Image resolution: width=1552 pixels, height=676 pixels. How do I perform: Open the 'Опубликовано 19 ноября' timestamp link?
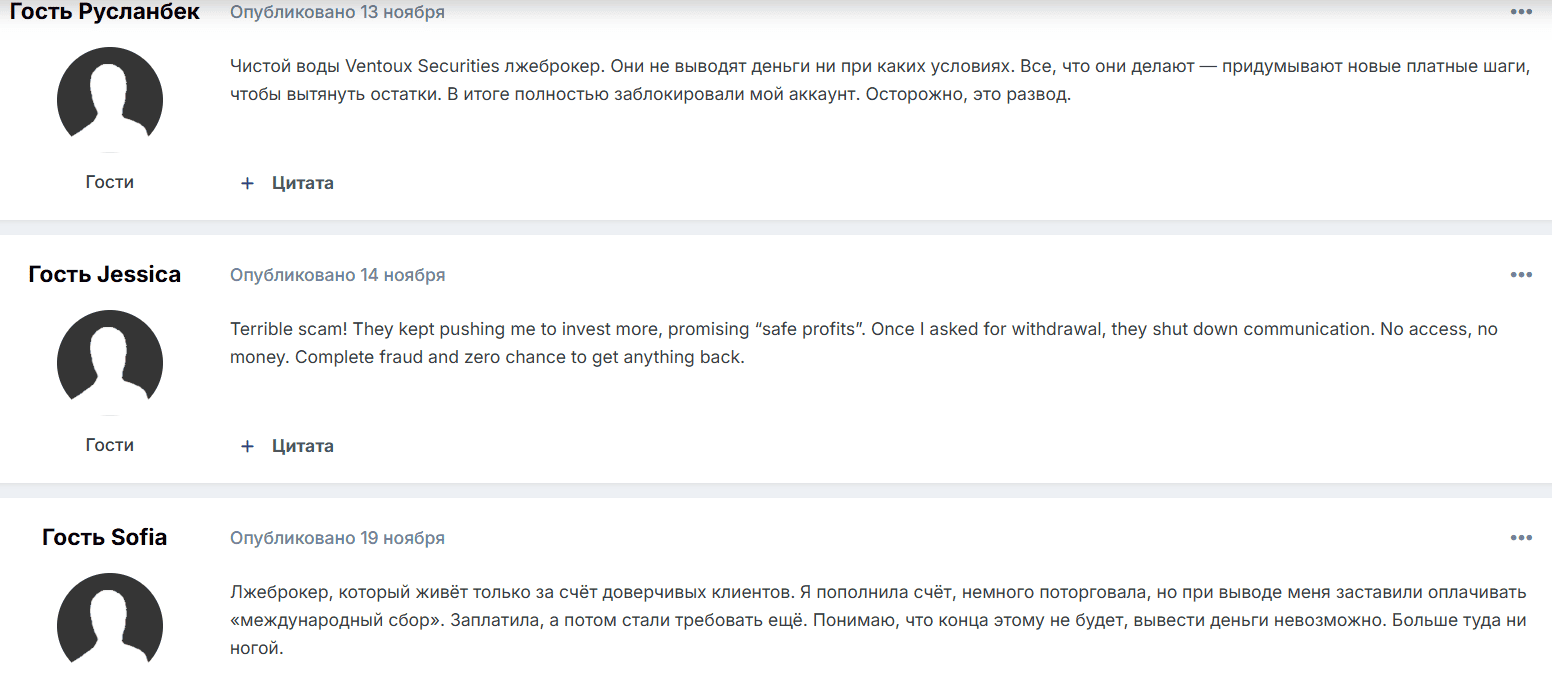click(x=337, y=538)
